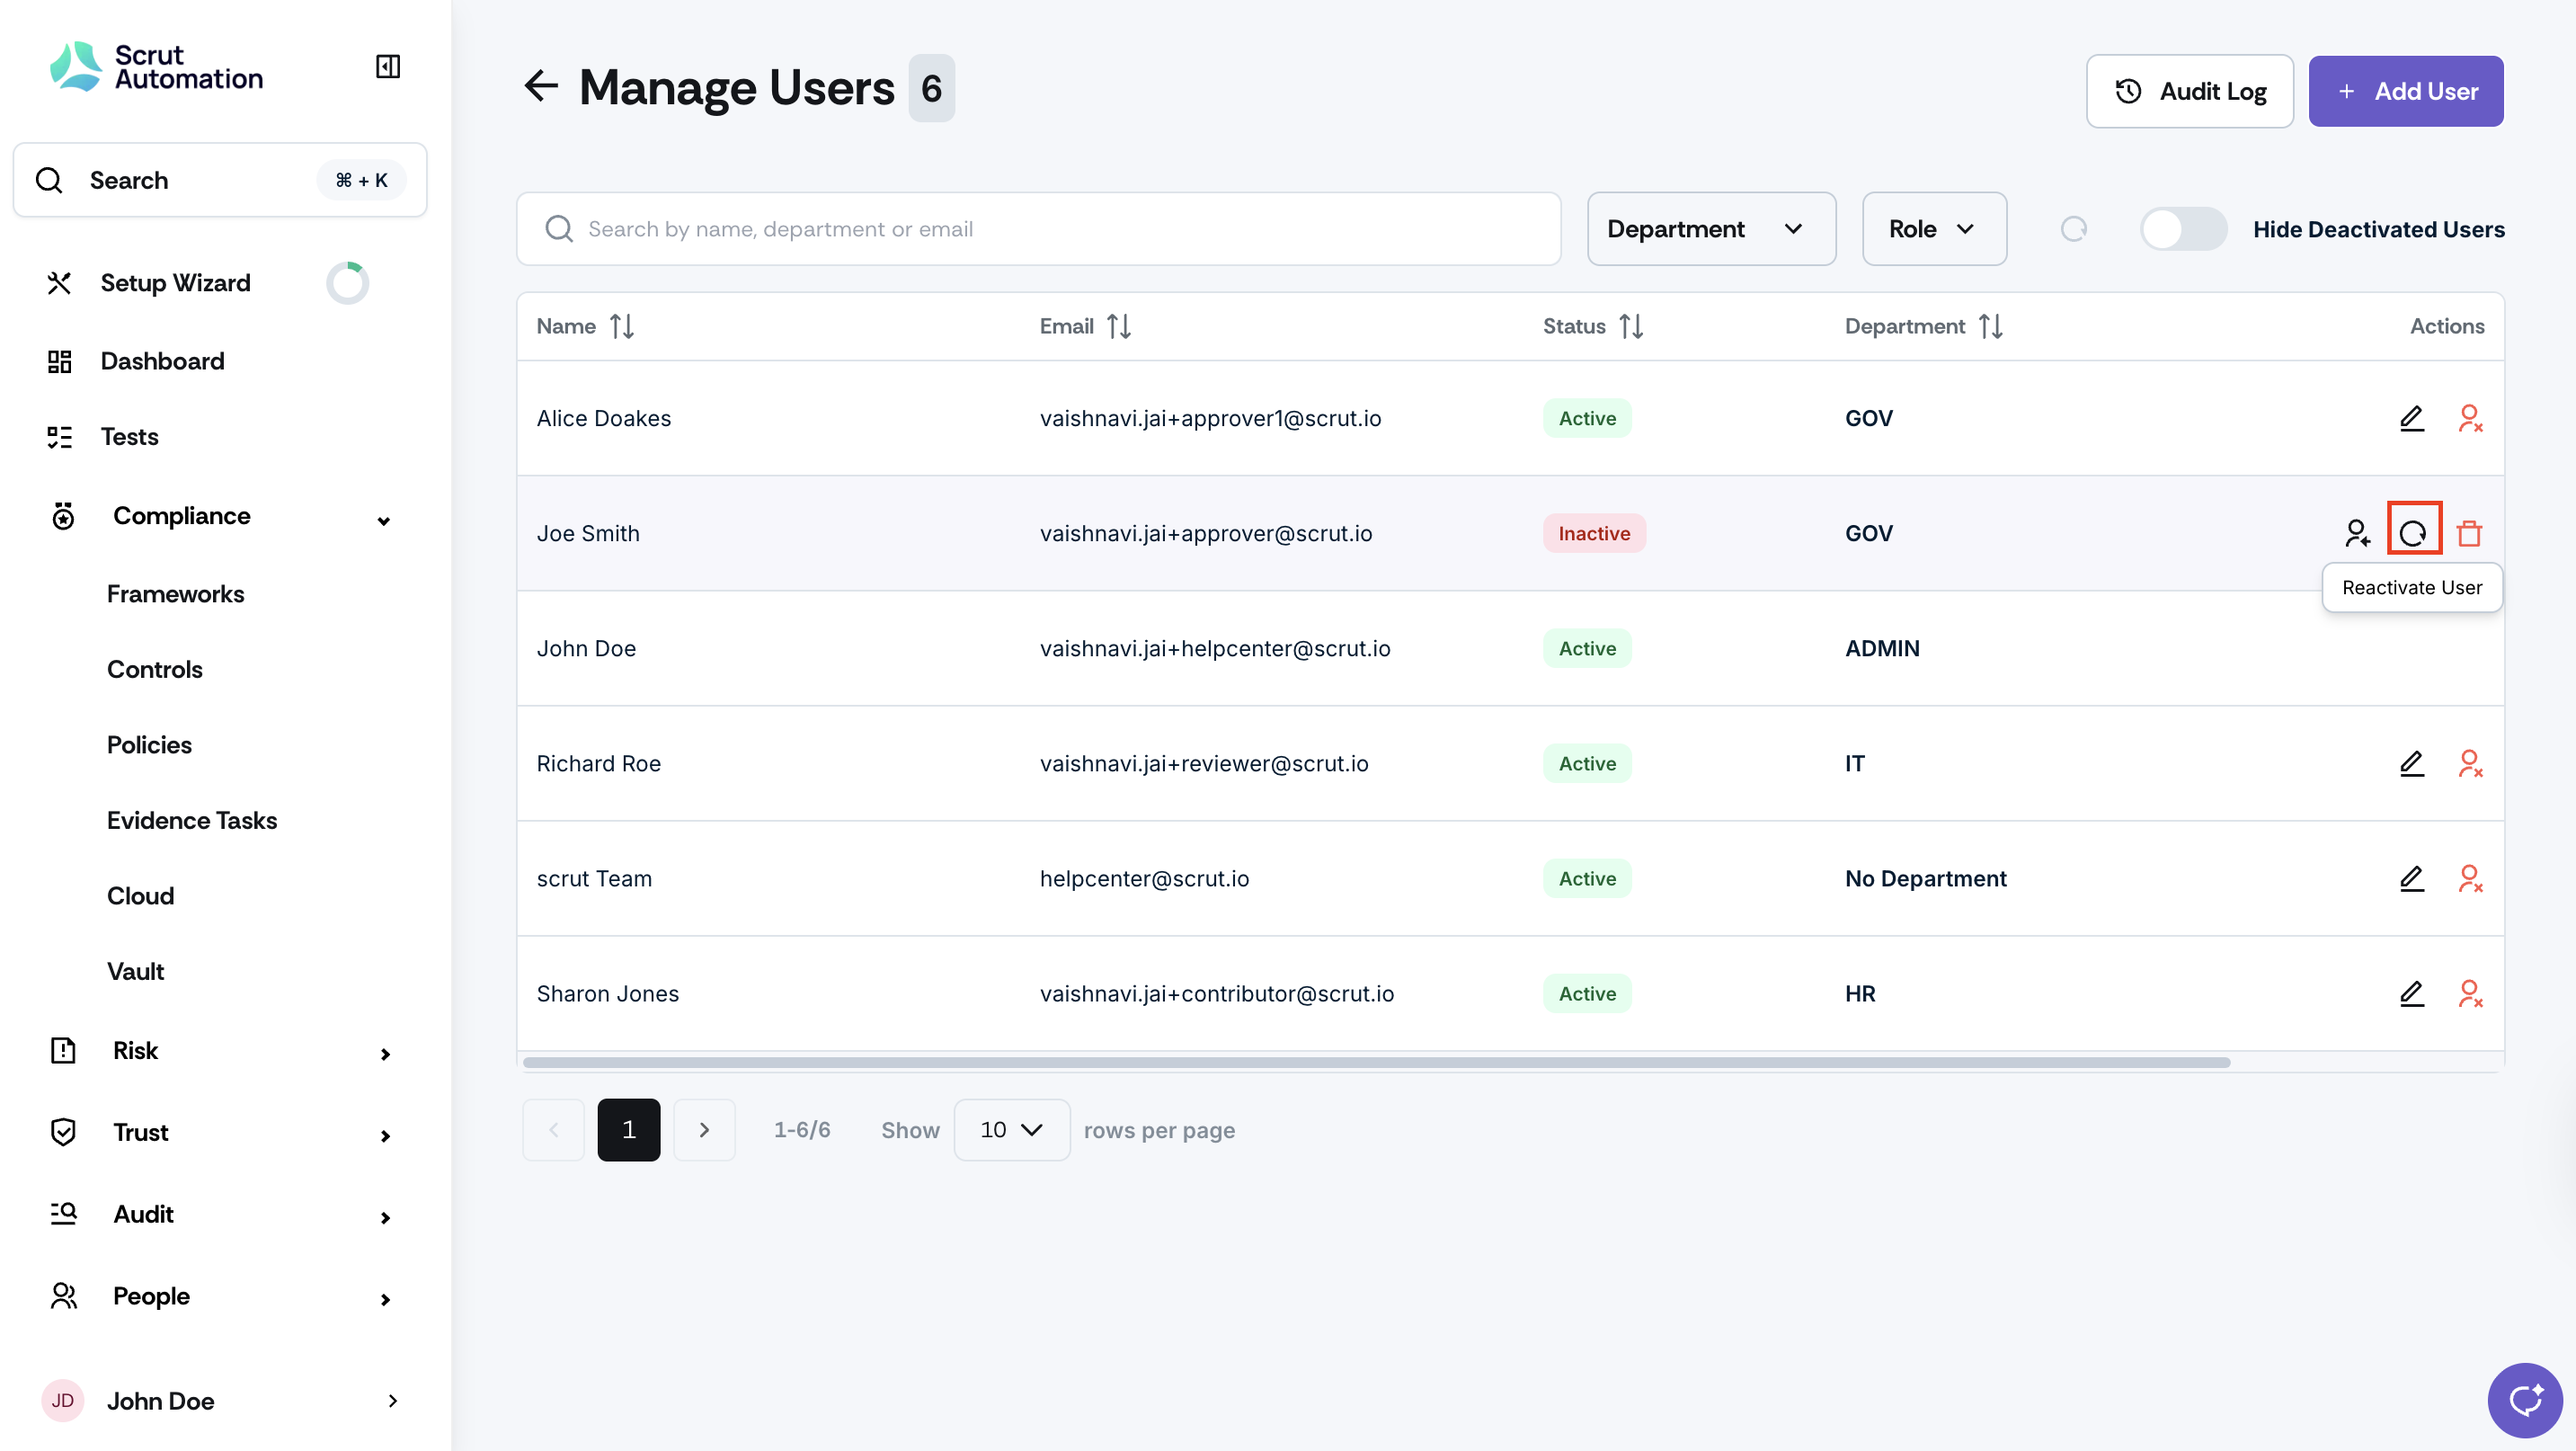Screen dimensions: 2576x1451
Task: Open the Department filter dropdown
Action: [x=1711, y=229]
